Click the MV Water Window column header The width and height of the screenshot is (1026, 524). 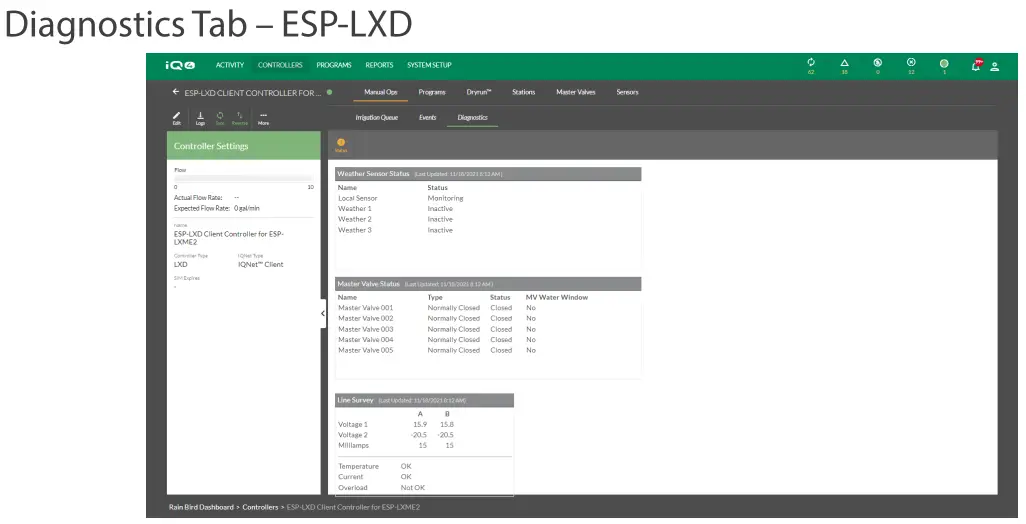point(557,298)
